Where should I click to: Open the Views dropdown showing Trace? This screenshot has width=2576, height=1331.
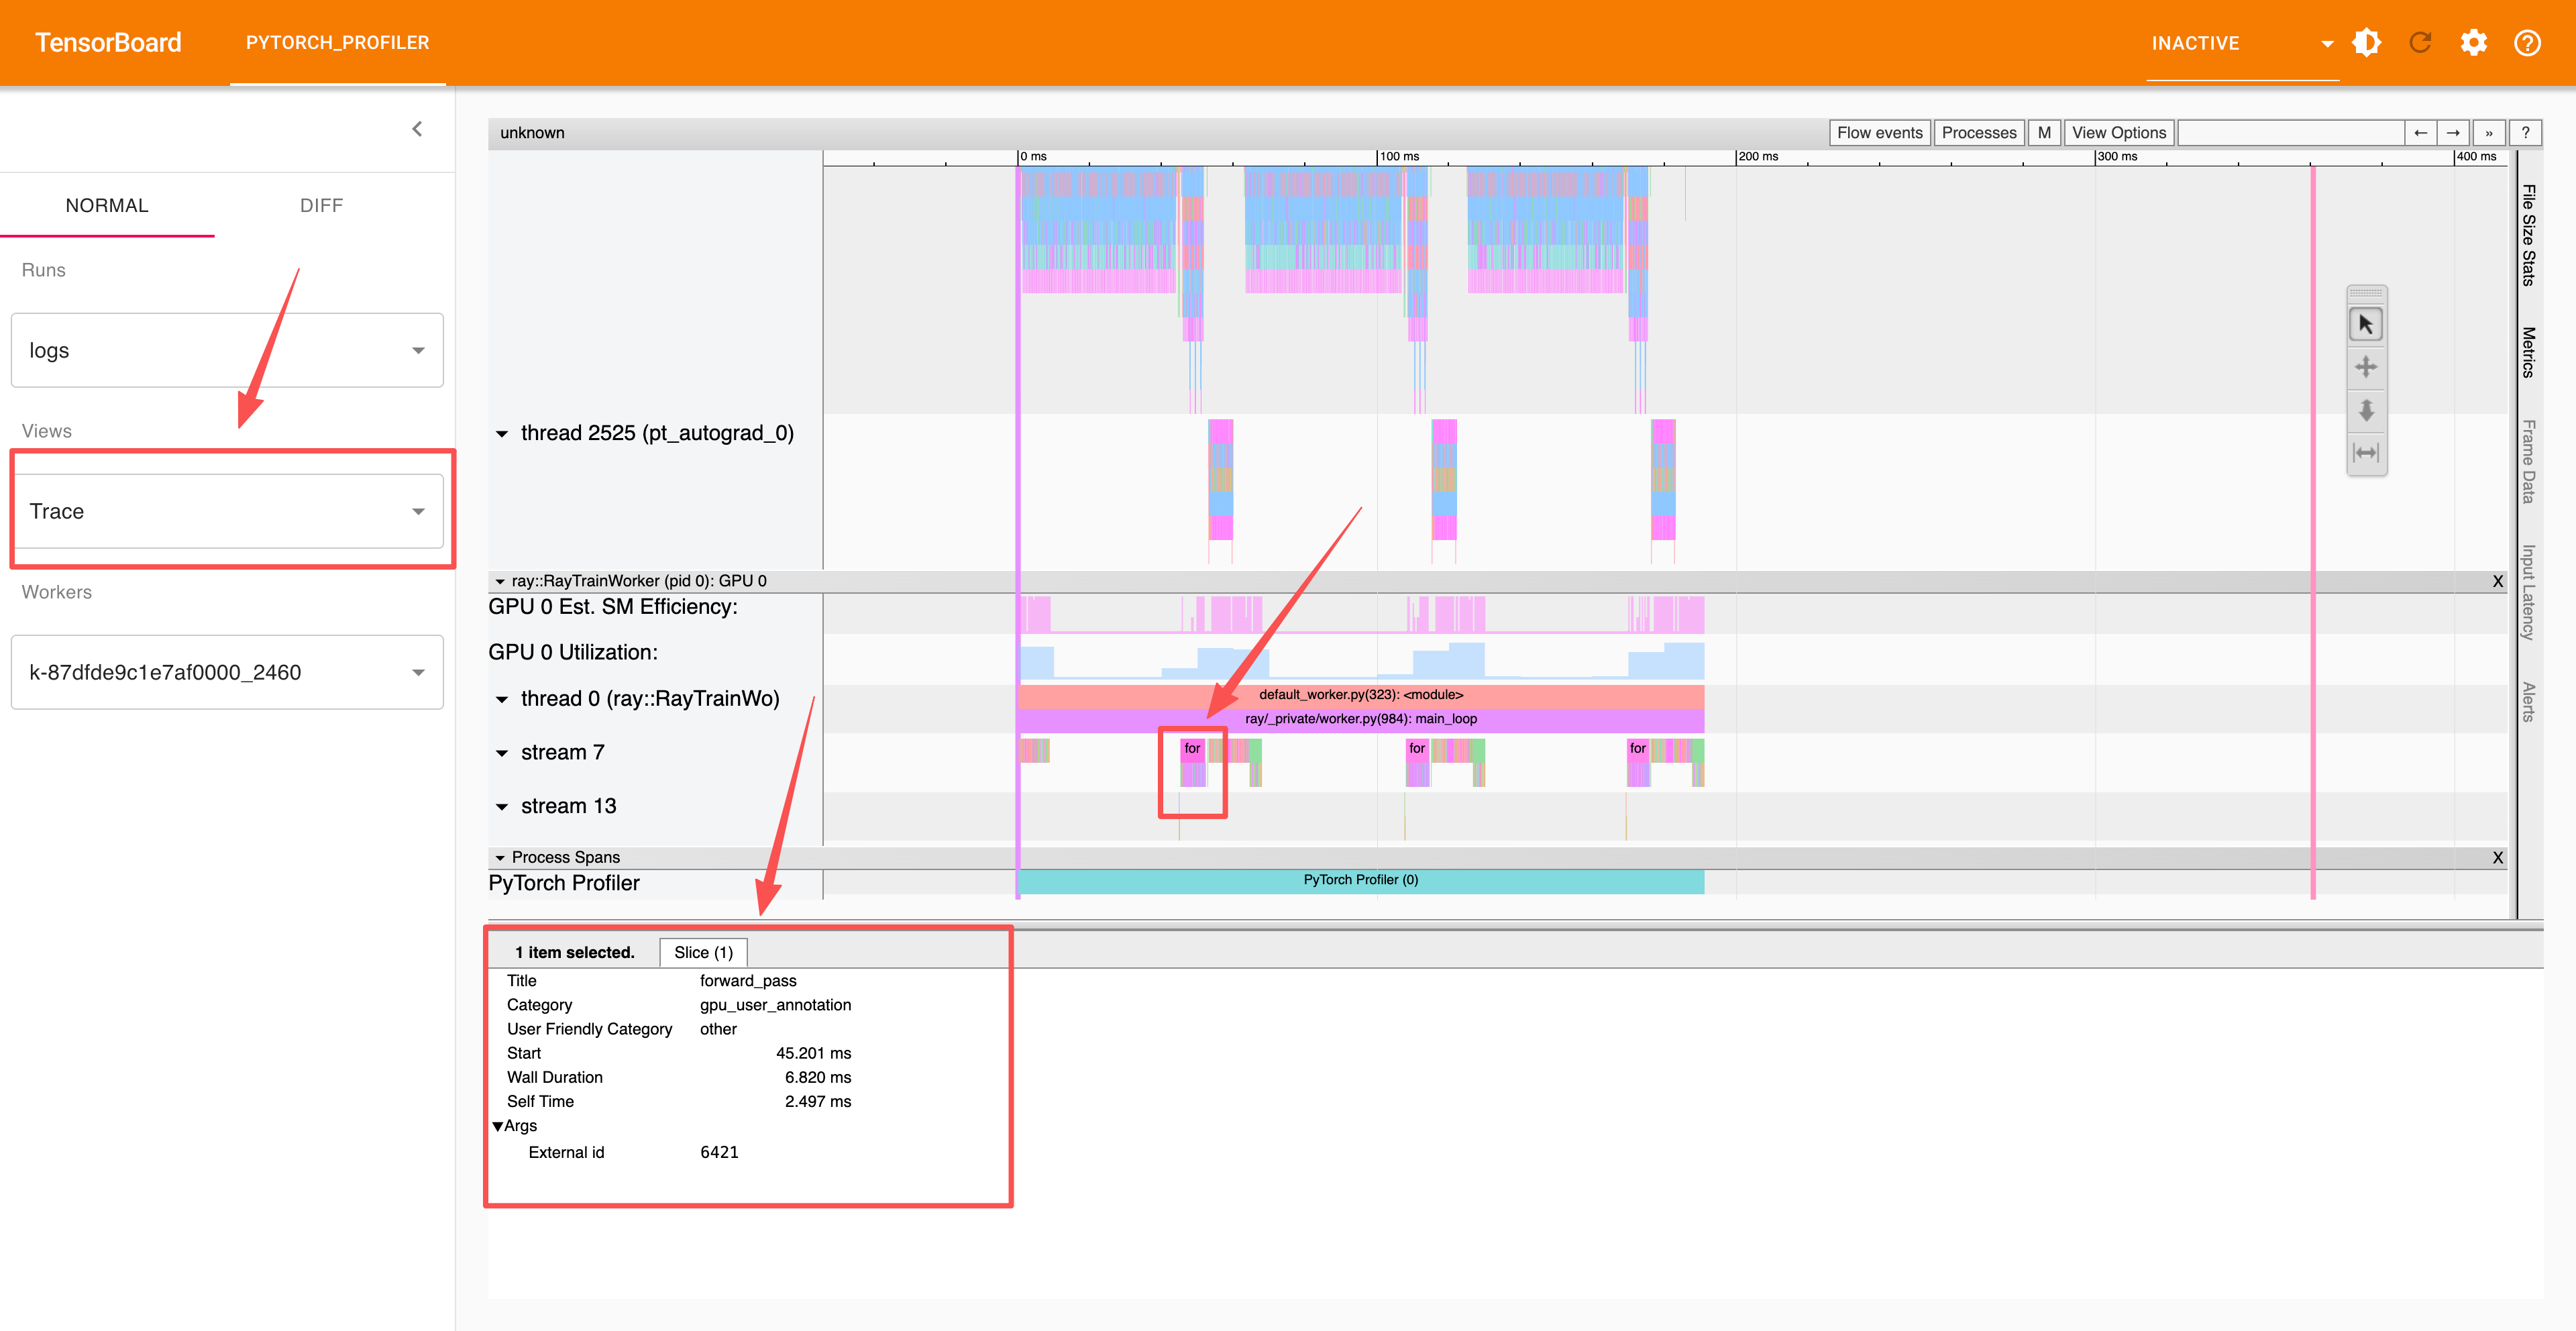[x=227, y=511]
